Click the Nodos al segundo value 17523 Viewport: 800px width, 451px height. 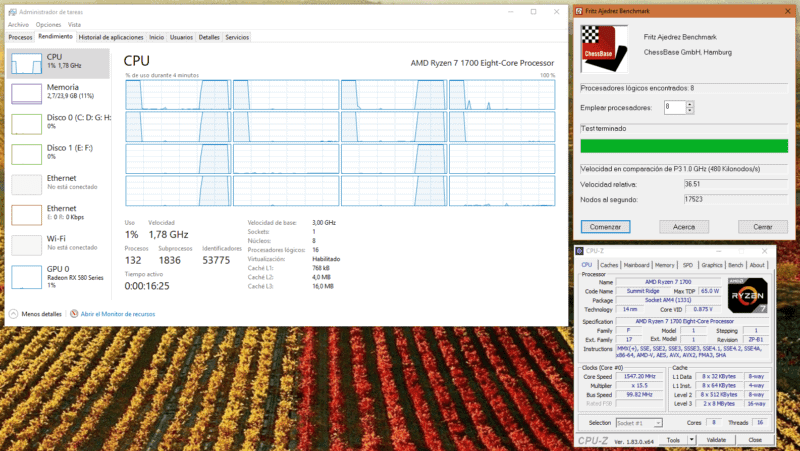coord(736,199)
